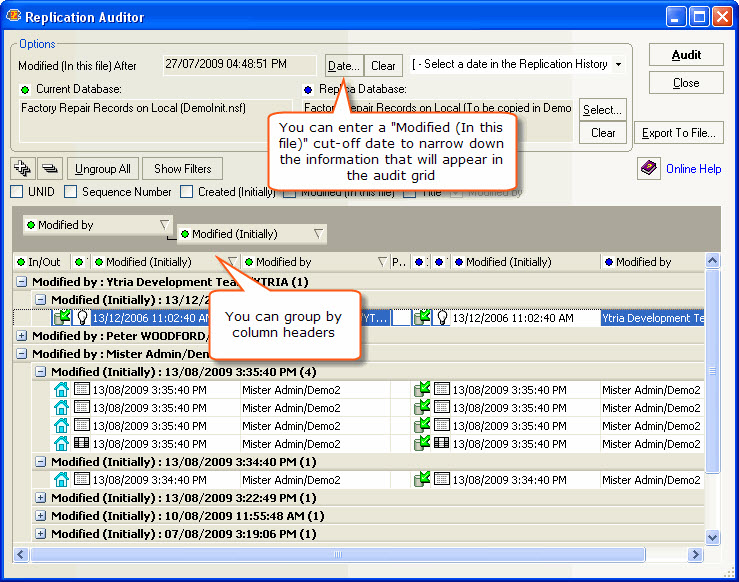The height and width of the screenshot is (582, 739).
Task: Expand the 13/08/2009 3:22:49 PM group
Action: (40, 498)
